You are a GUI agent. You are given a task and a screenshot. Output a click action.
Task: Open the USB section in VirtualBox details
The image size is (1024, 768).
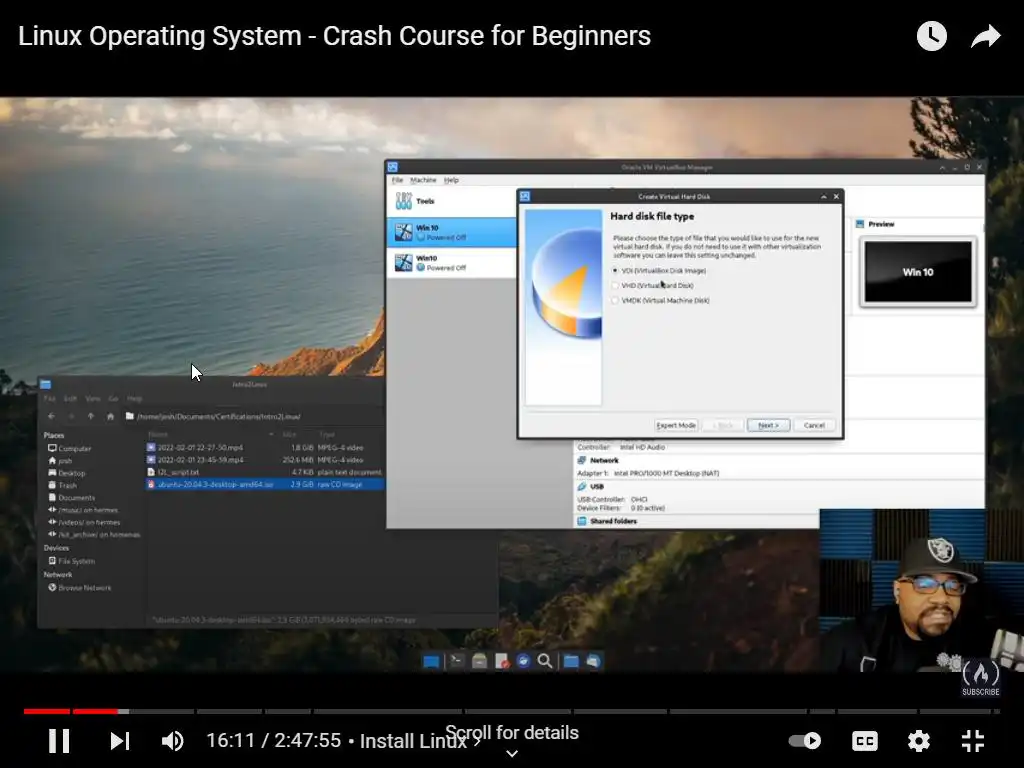coord(596,487)
